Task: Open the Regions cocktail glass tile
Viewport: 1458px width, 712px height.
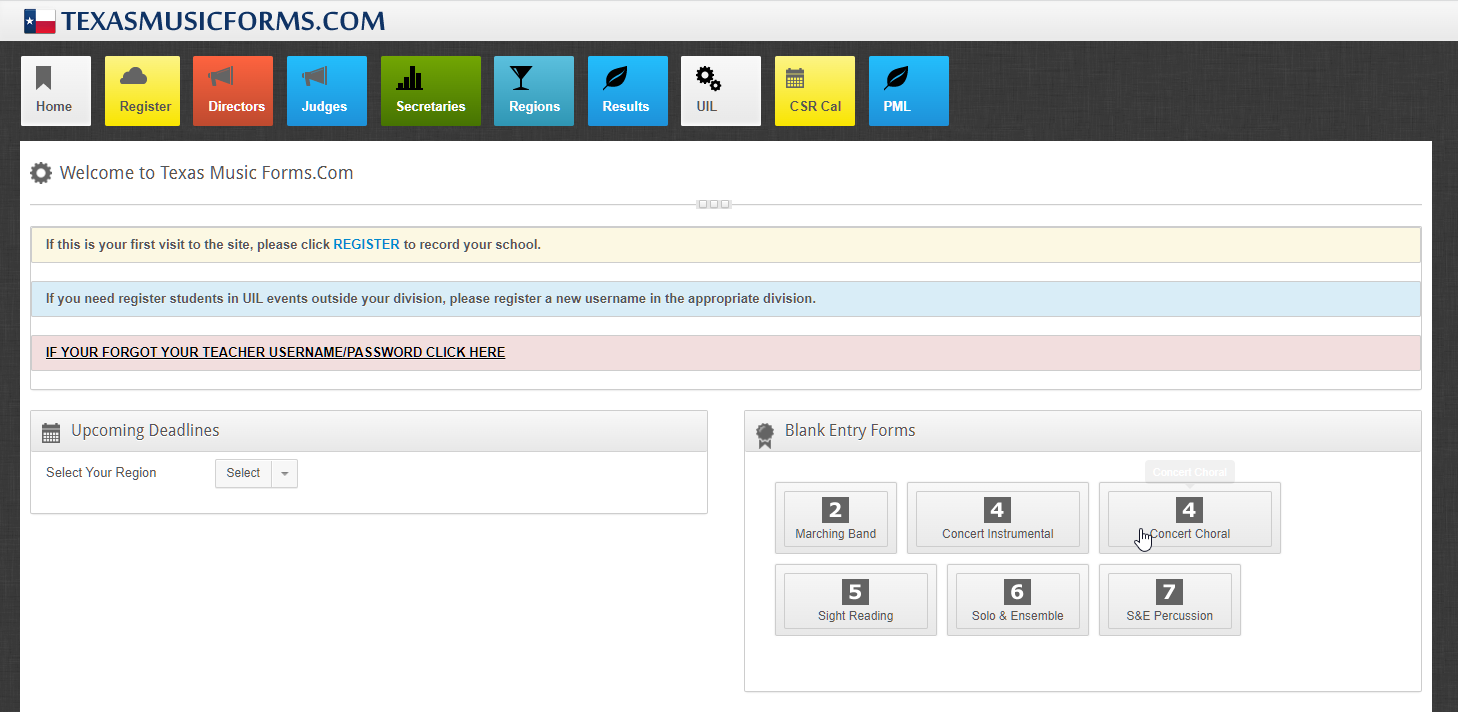Action: [533, 91]
